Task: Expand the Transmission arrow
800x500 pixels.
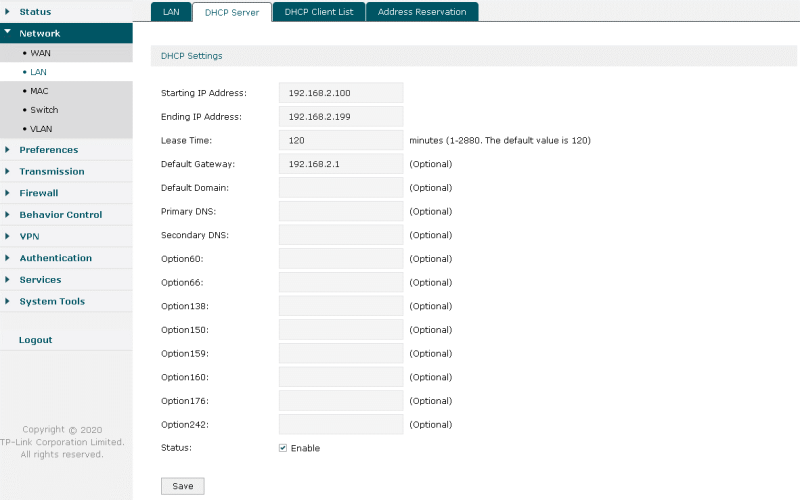Action: pos(7,171)
